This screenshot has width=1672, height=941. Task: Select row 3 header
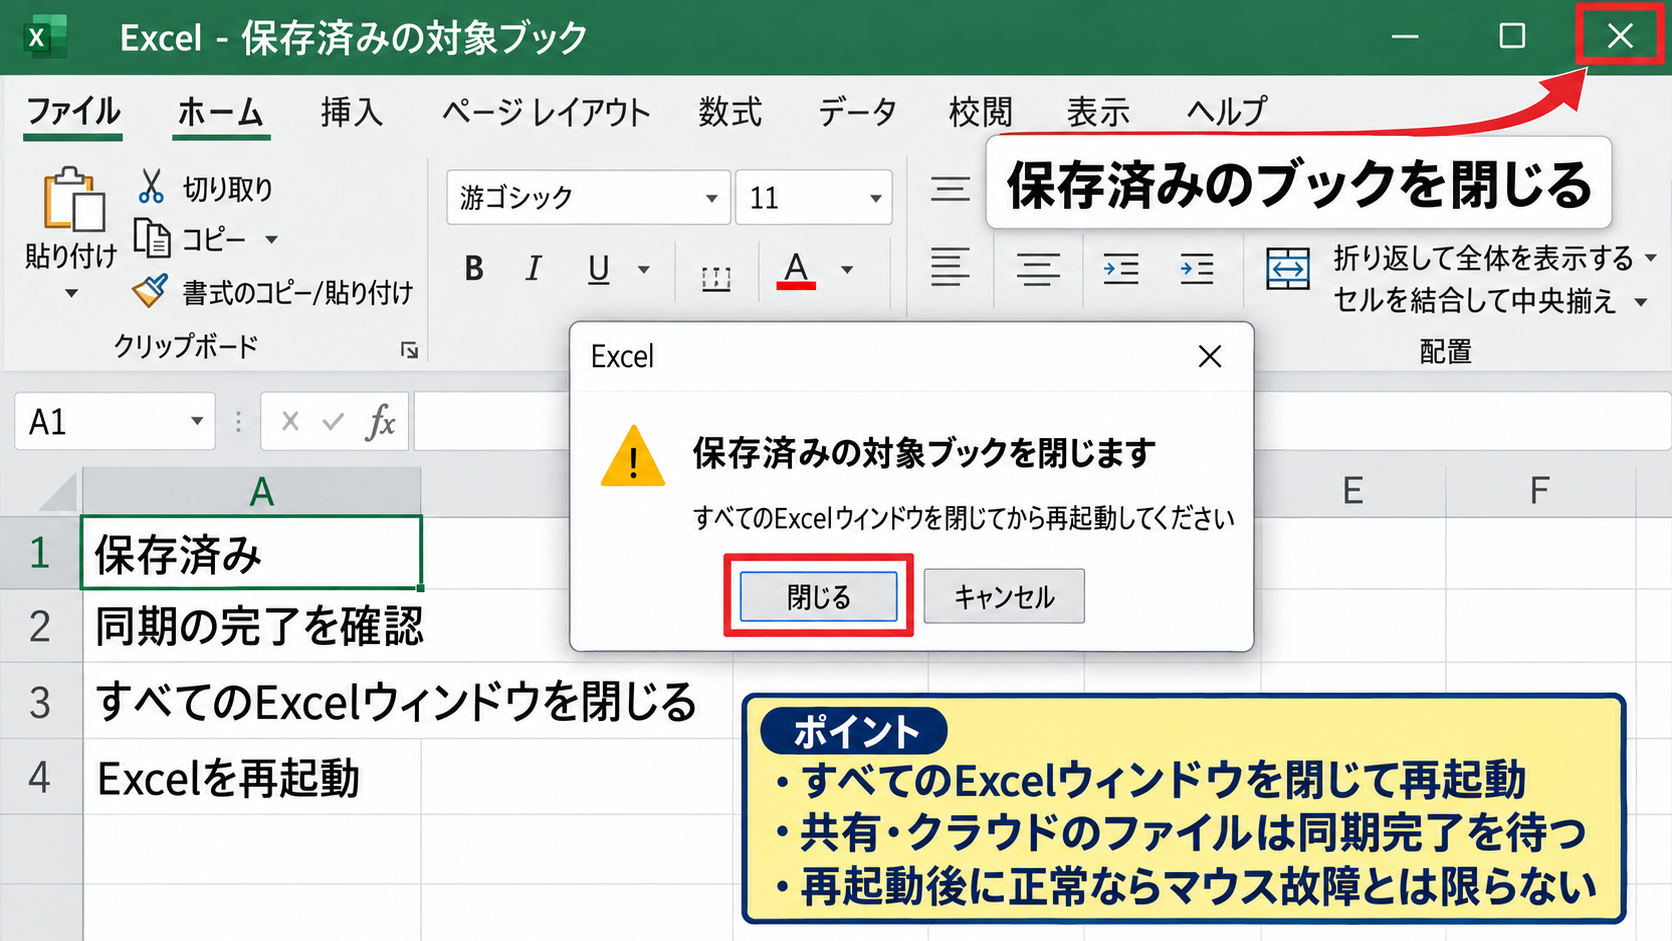pyautogui.click(x=40, y=702)
